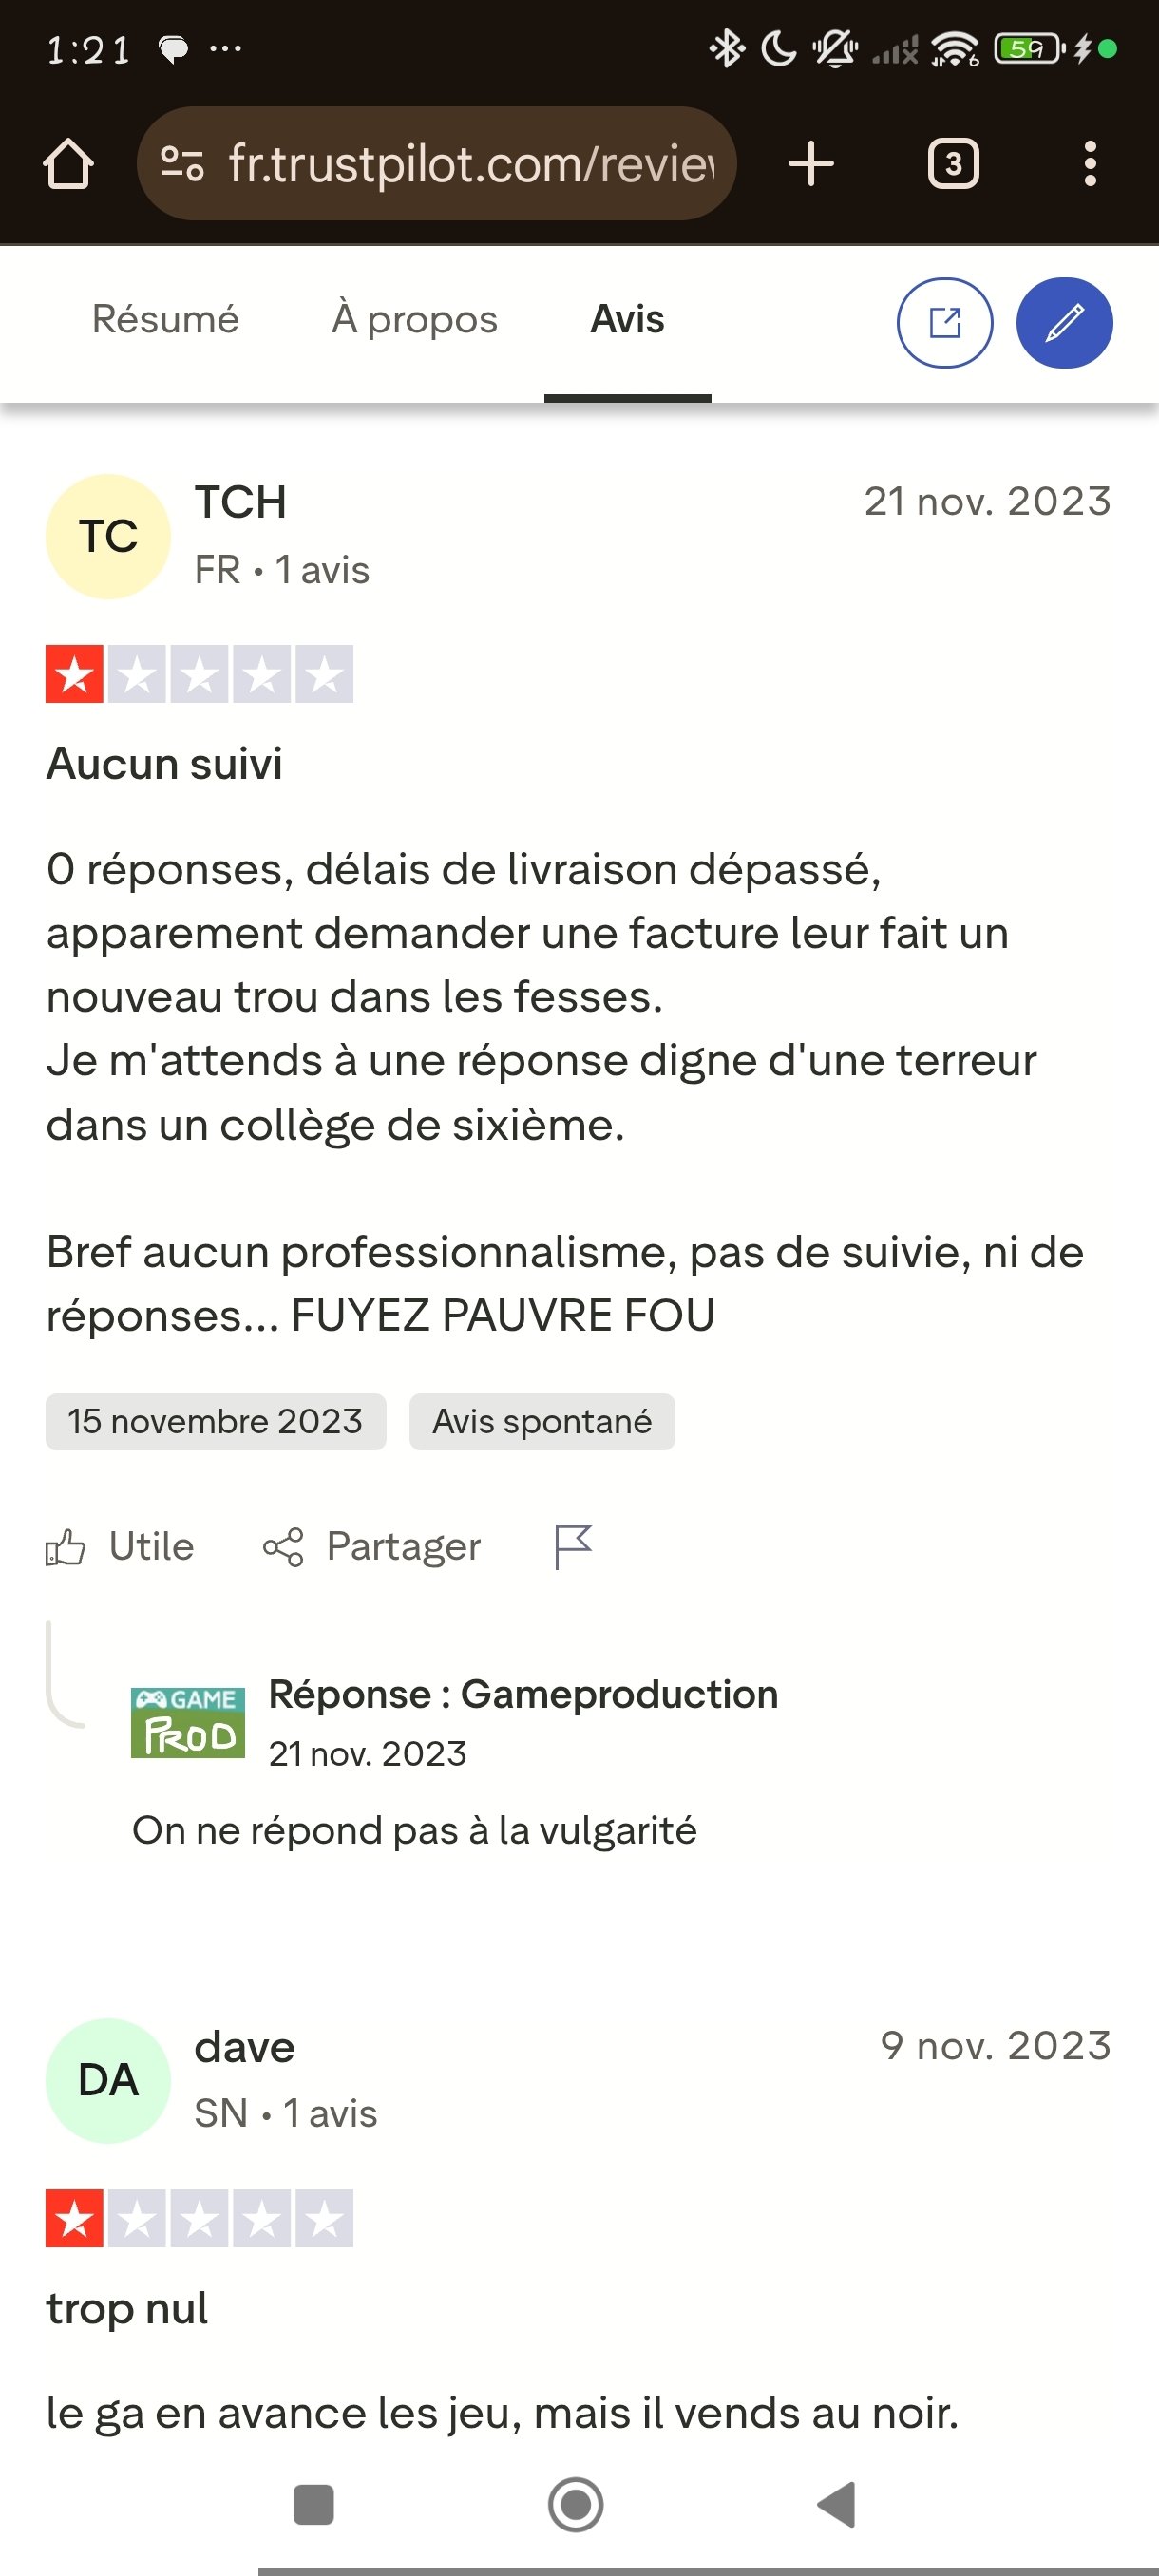Click the Gameproduction logo in the reply

[188, 1722]
